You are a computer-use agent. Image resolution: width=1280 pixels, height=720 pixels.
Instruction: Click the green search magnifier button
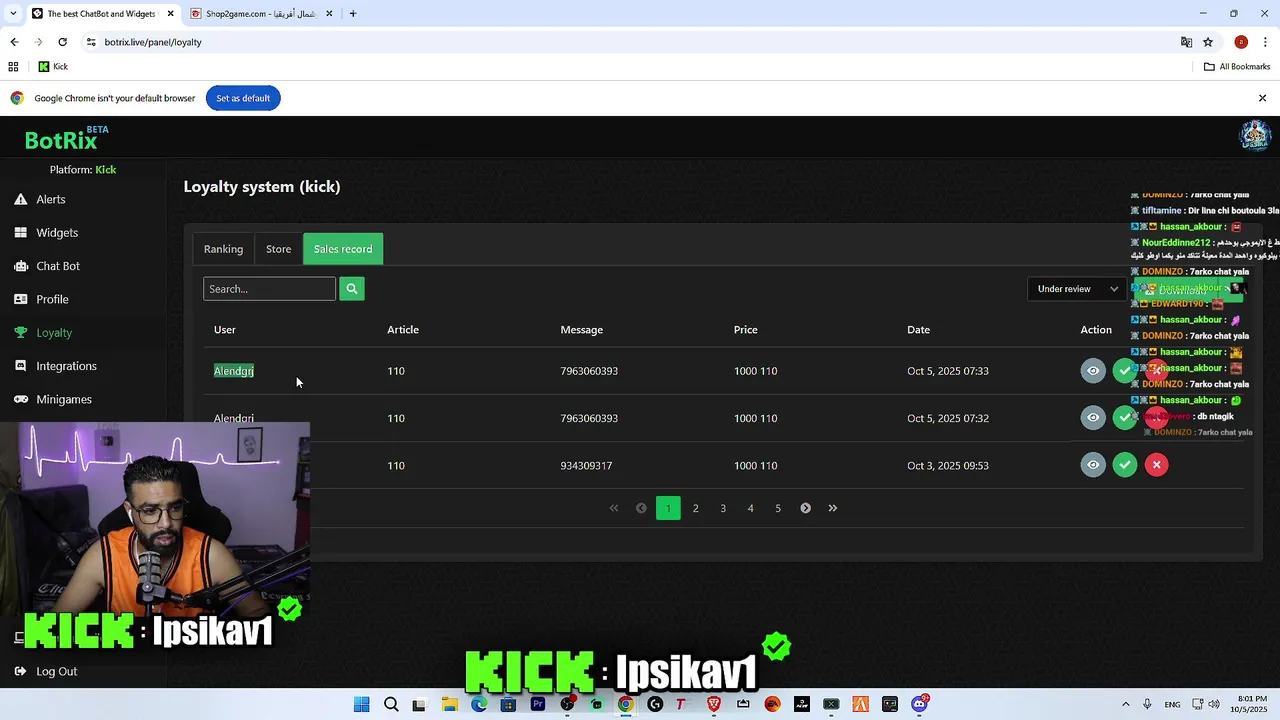click(351, 289)
